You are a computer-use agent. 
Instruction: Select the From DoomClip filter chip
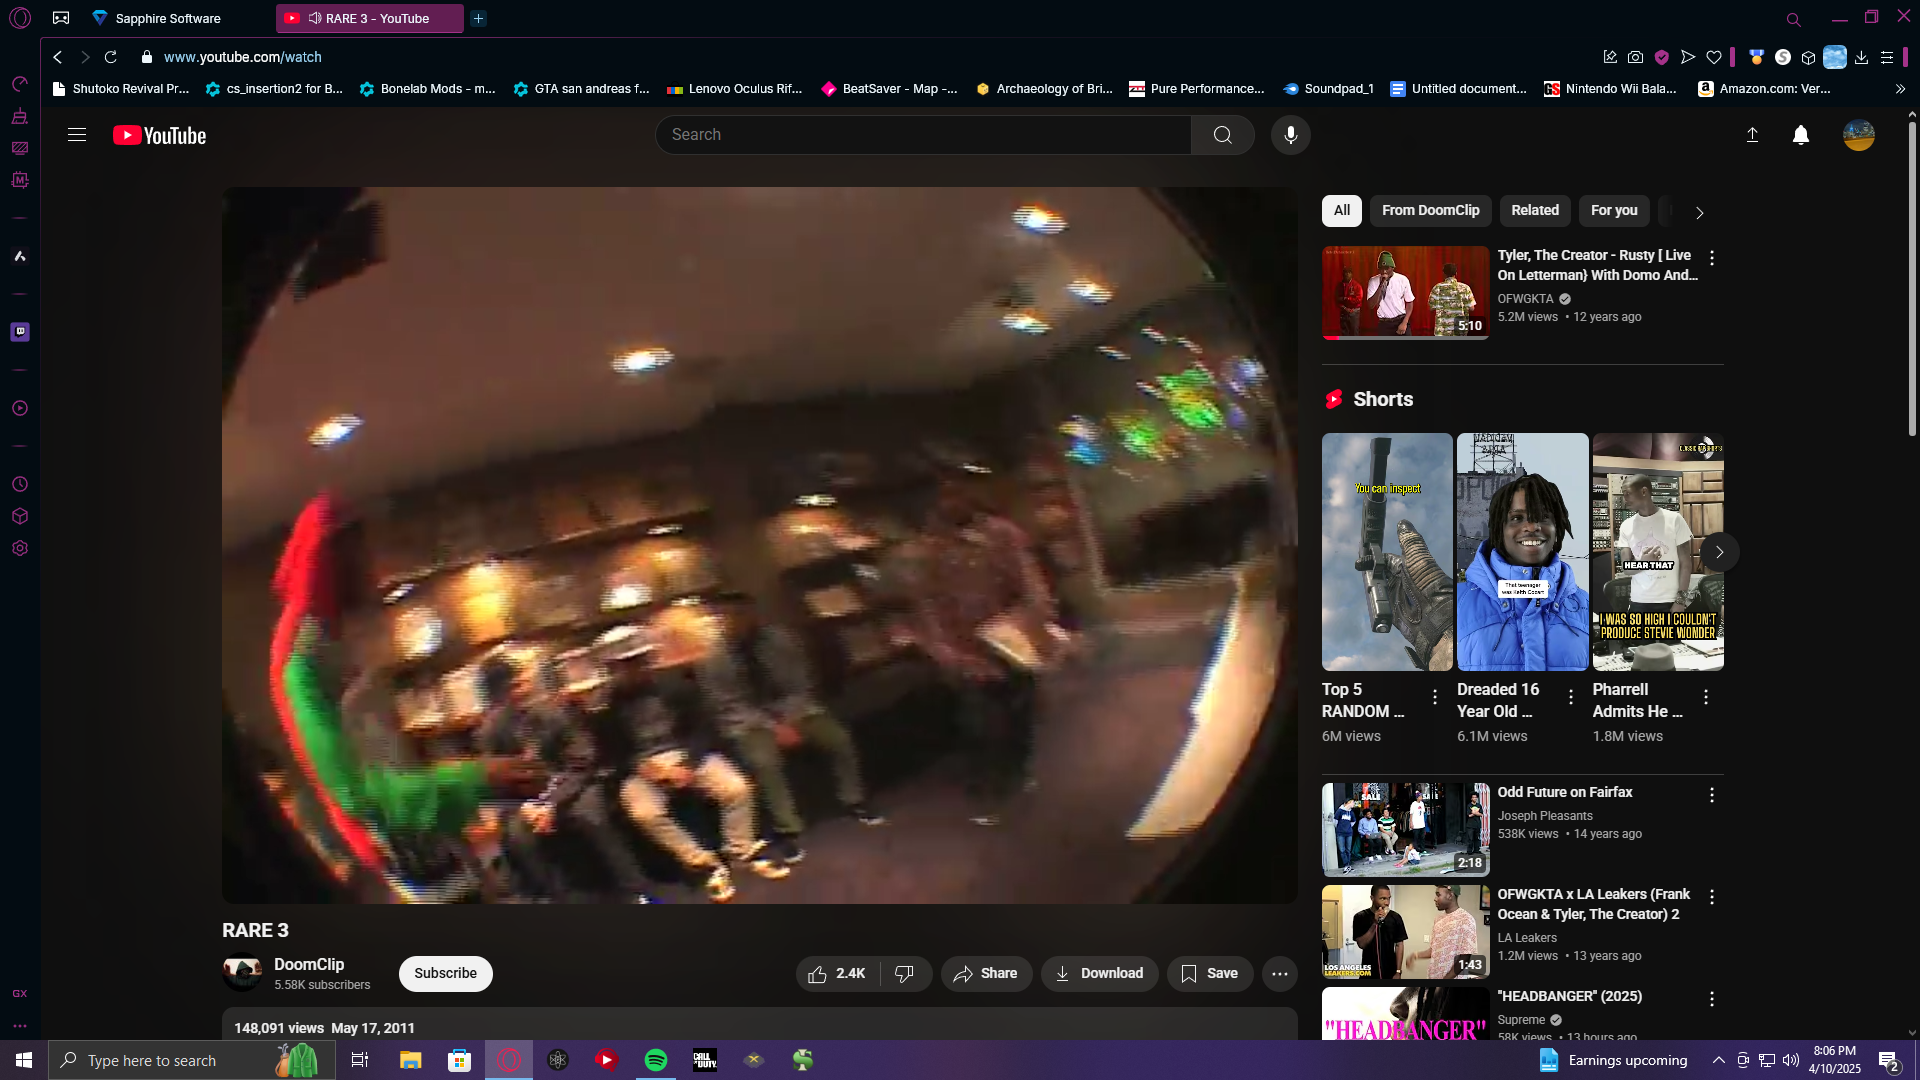1430,211
